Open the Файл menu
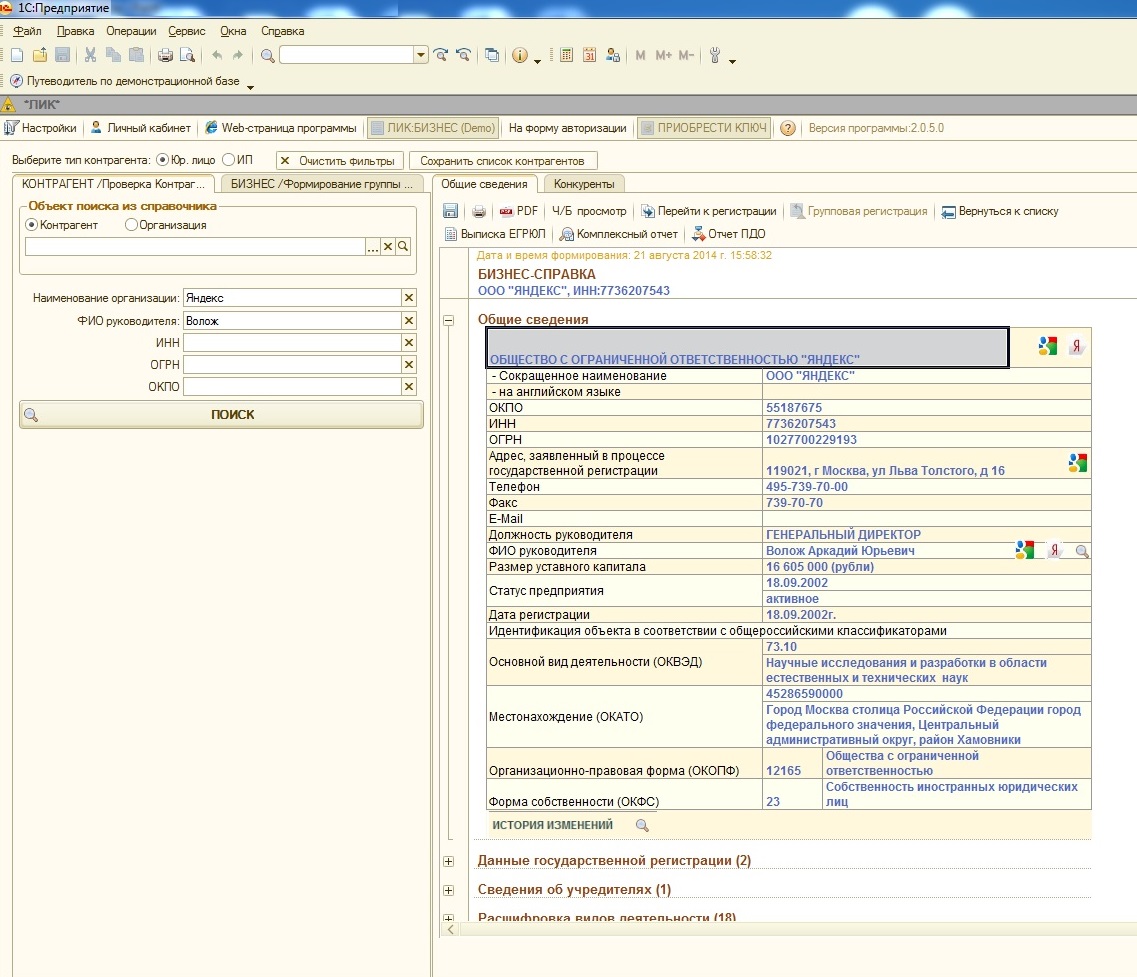 coord(27,31)
